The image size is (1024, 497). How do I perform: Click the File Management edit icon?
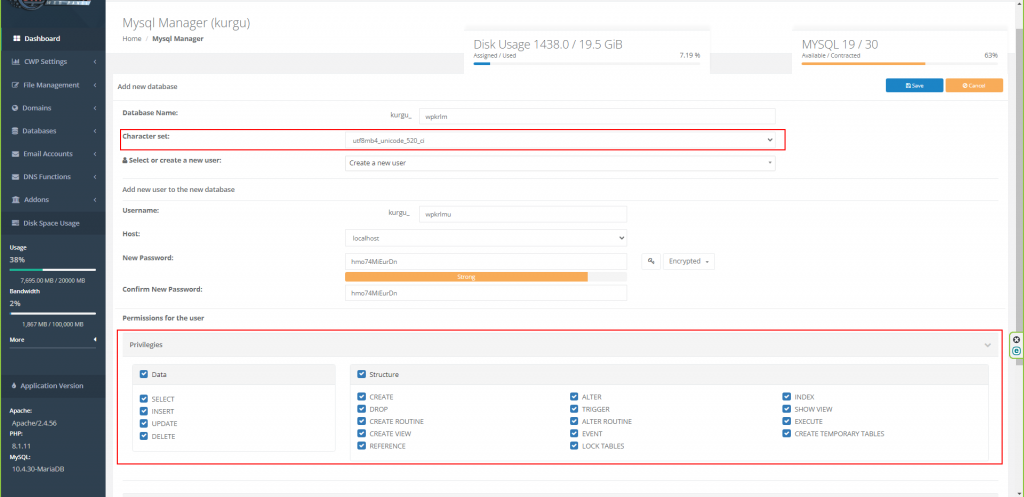click(x=16, y=85)
